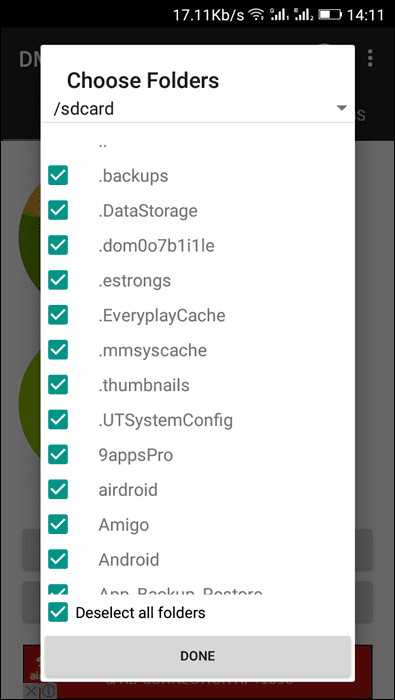Open the Amigo folder entry
The width and height of the screenshot is (395, 700).
[x=124, y=525]
